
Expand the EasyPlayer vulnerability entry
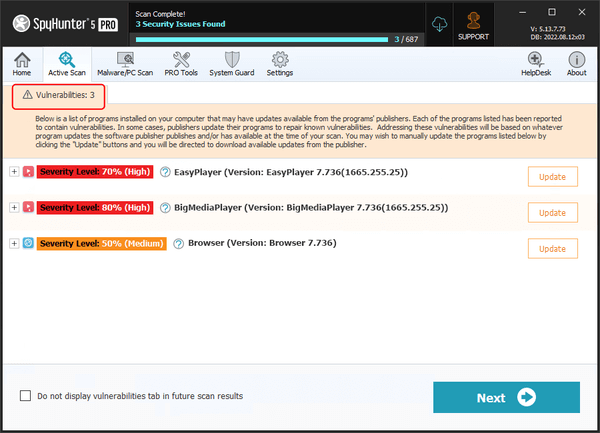[x=14, y=172]
